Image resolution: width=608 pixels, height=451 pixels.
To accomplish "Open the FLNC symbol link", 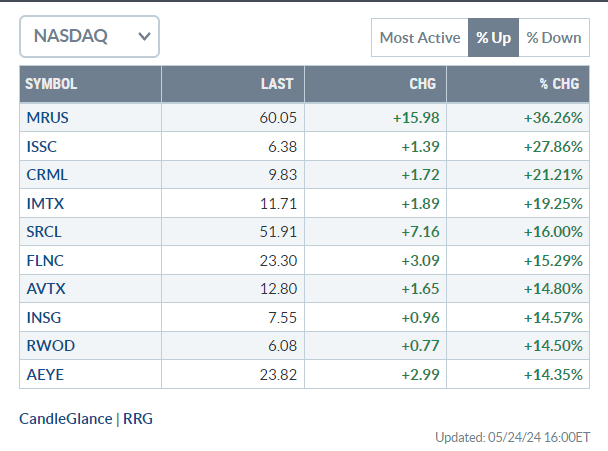I will coord(44,262).
